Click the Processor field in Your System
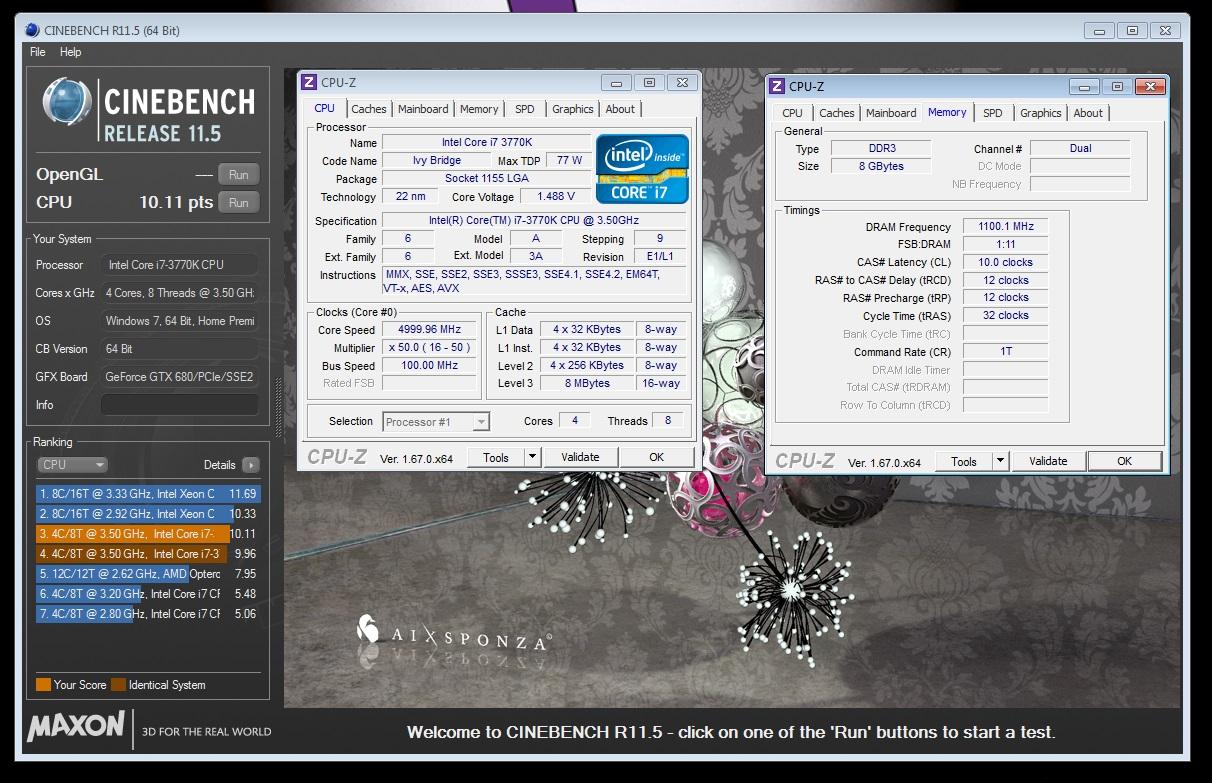 pos(179,265)
